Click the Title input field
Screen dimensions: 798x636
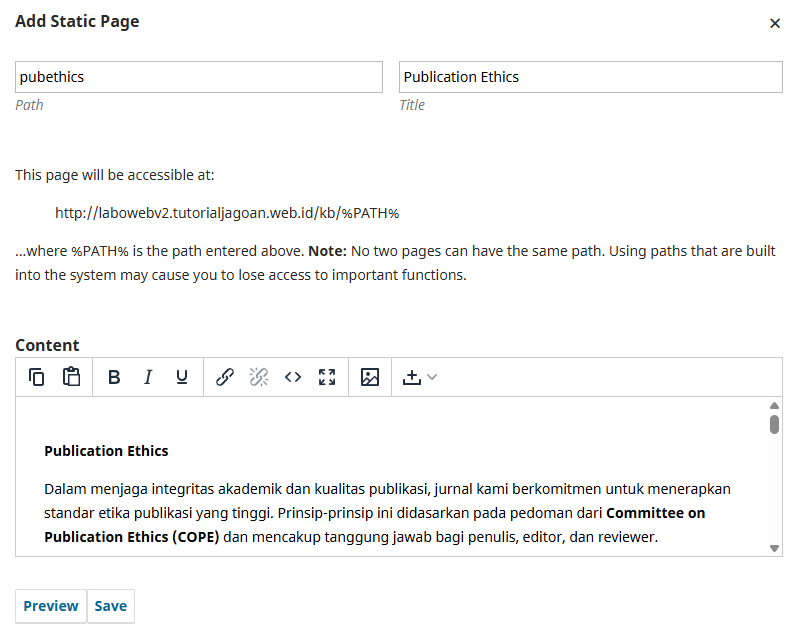590,77
